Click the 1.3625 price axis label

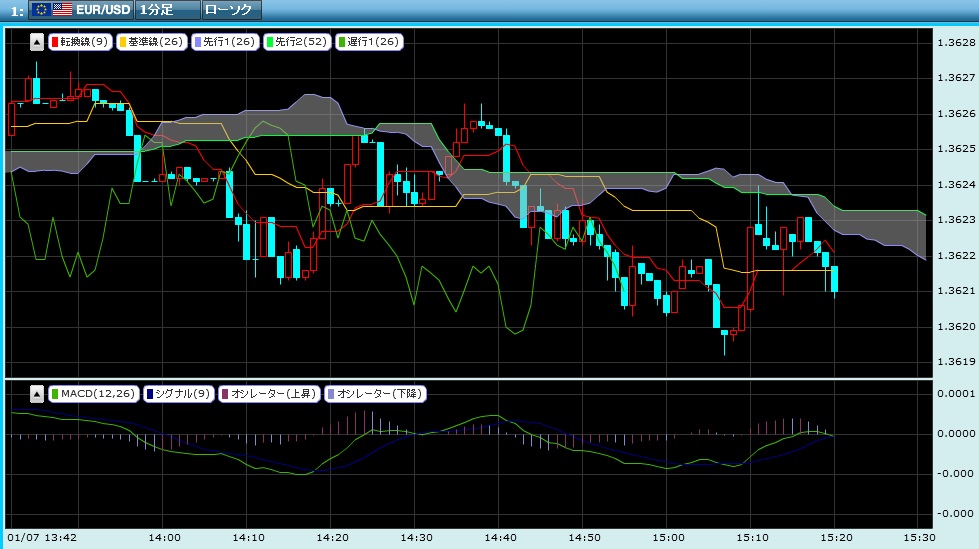pyautogui.click(x=956, y=149)
